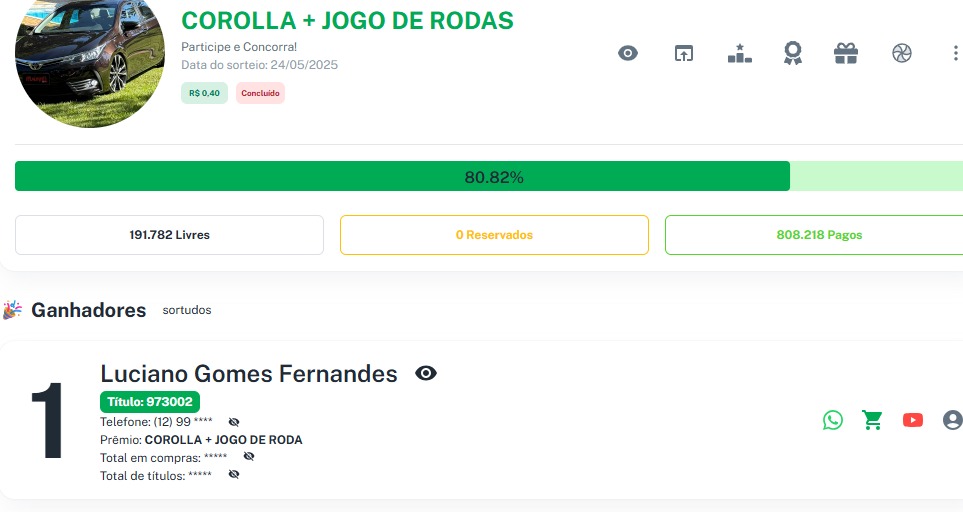Toggle visibility of winner name Luciano Gomes Fernandes
The image size is (963, 512).
click(x=426, y=374)
